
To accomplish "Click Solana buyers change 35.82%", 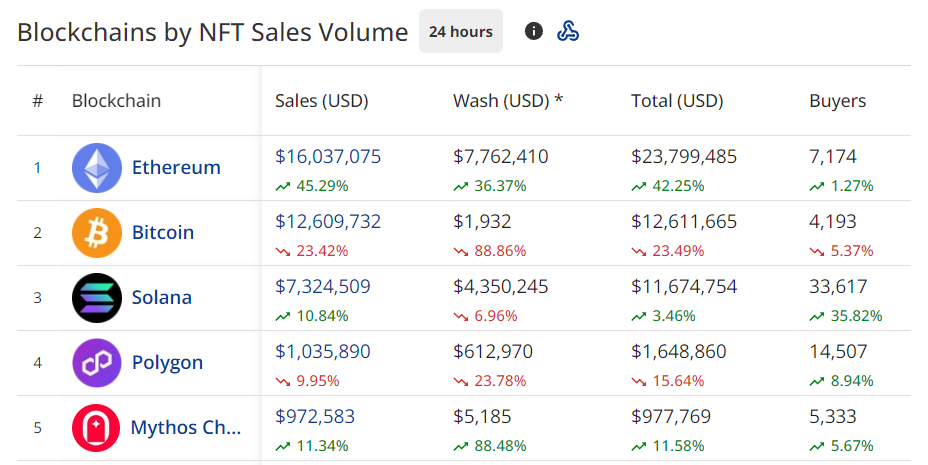I will click(x=846, y=317).
